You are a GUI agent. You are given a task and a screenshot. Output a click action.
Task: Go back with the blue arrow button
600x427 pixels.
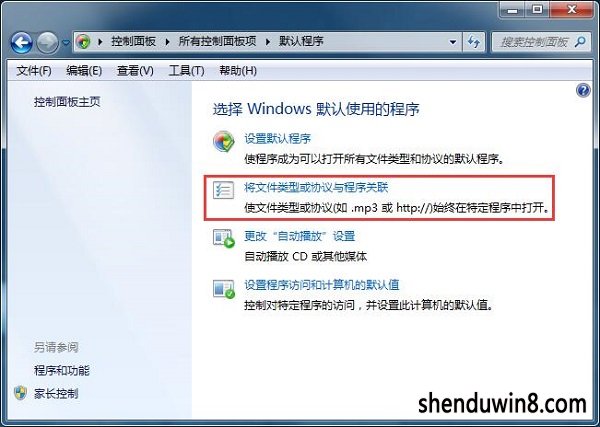coord(21,42)
